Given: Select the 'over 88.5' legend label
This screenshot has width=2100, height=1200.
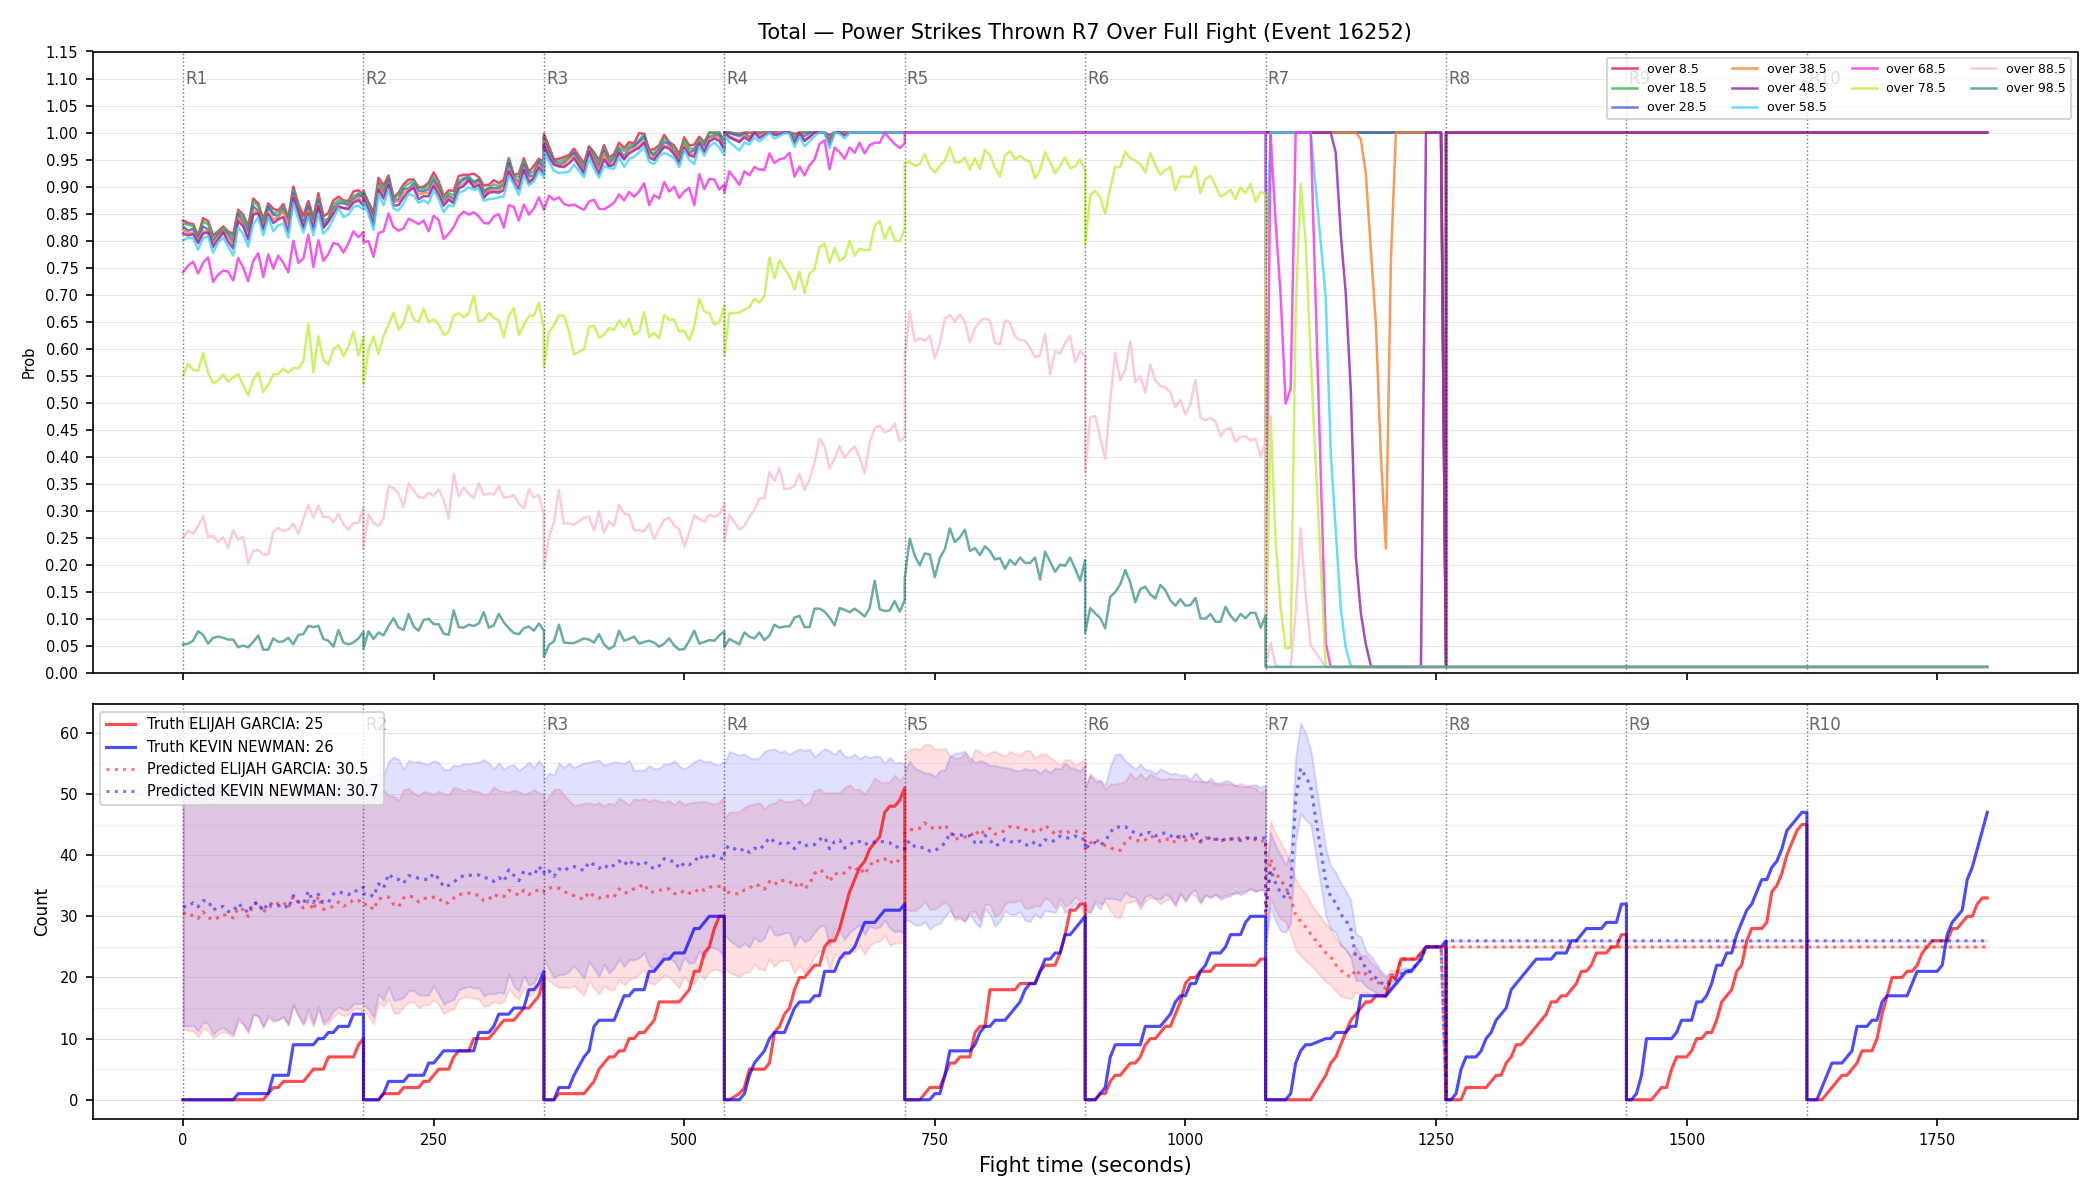Looking at the screenshot, I should pos(2035,69).
